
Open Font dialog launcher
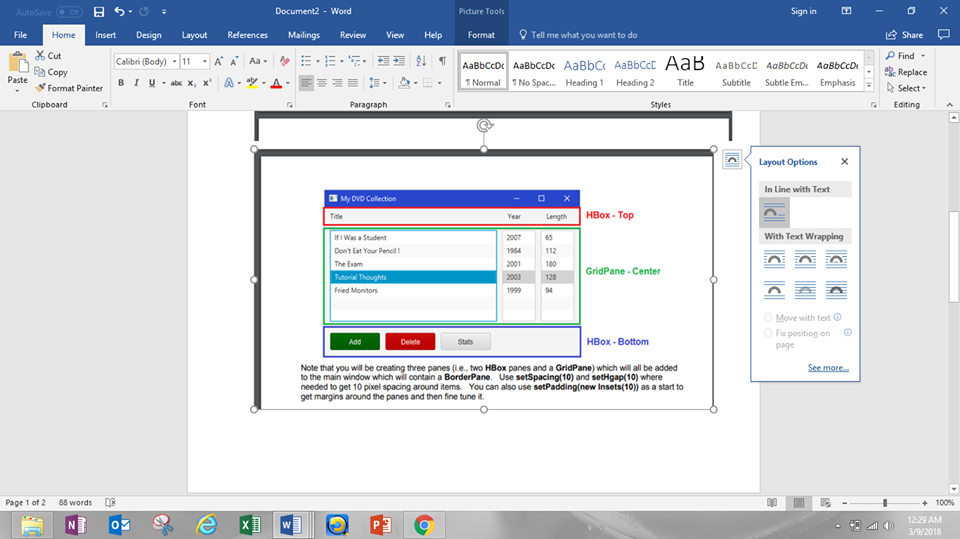[290, 105]
